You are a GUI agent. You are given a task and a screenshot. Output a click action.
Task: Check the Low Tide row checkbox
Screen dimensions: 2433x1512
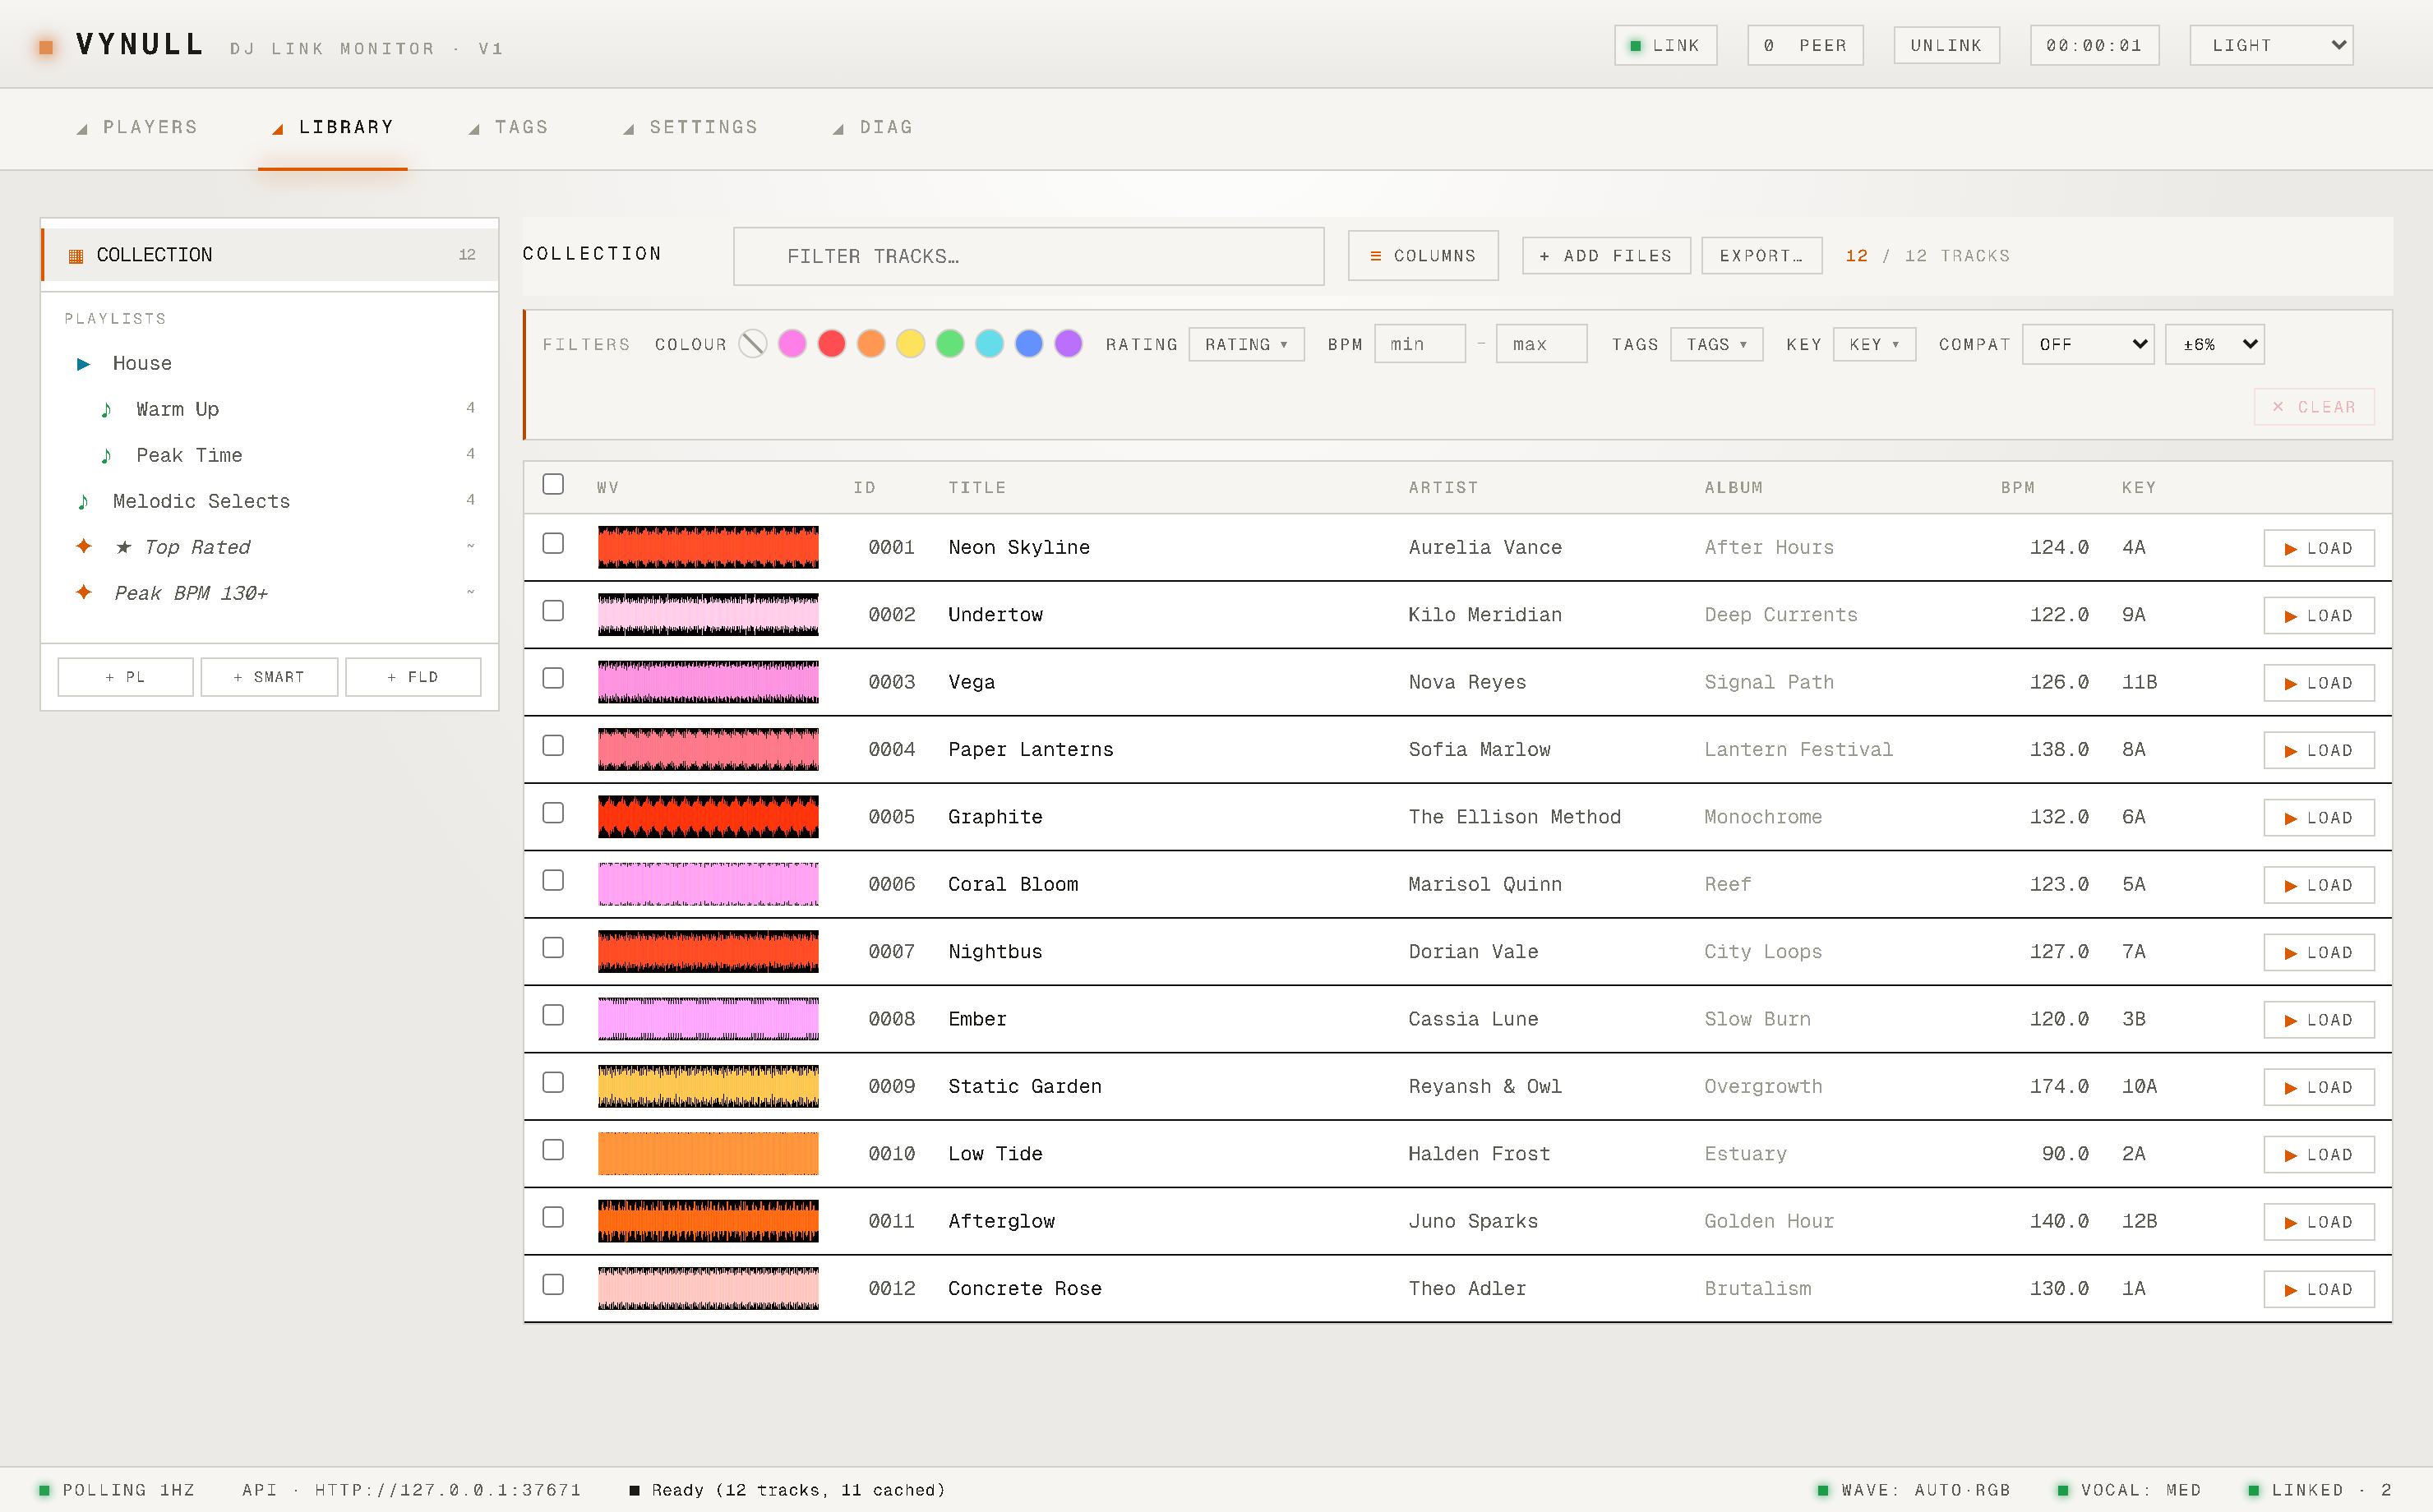tap(553, 1150)
